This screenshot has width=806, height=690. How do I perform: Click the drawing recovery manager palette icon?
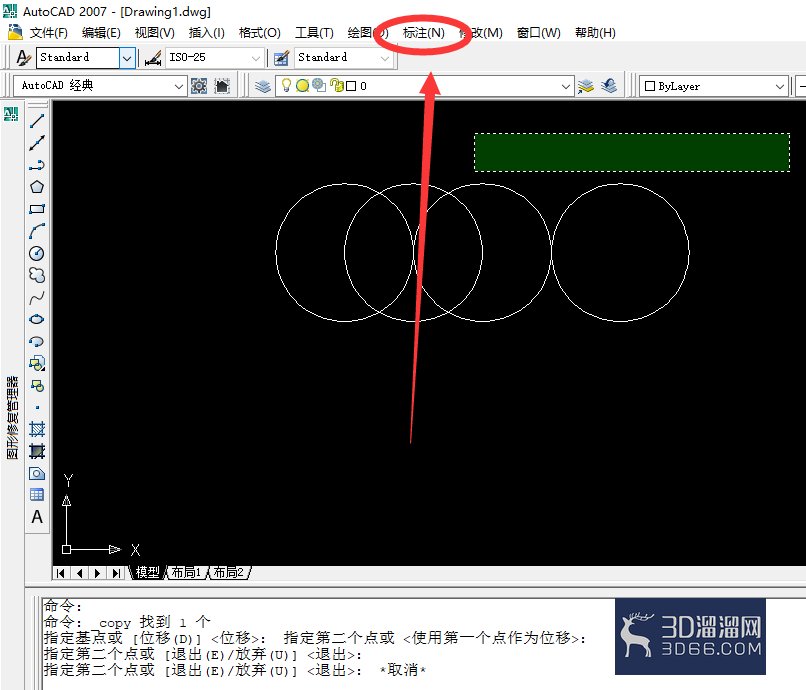click(x=11, y=113)
